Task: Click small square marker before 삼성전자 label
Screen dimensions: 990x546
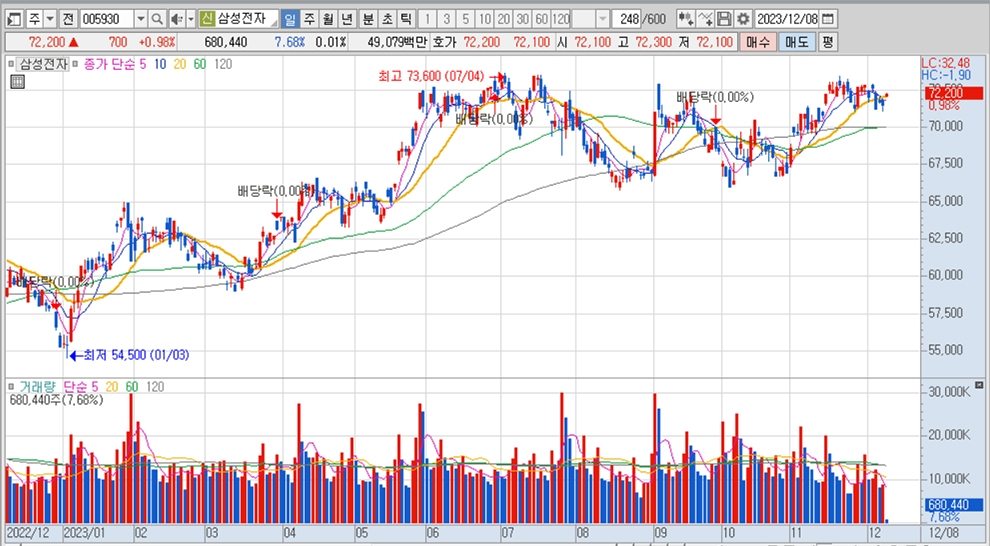Action: [11, 64]
